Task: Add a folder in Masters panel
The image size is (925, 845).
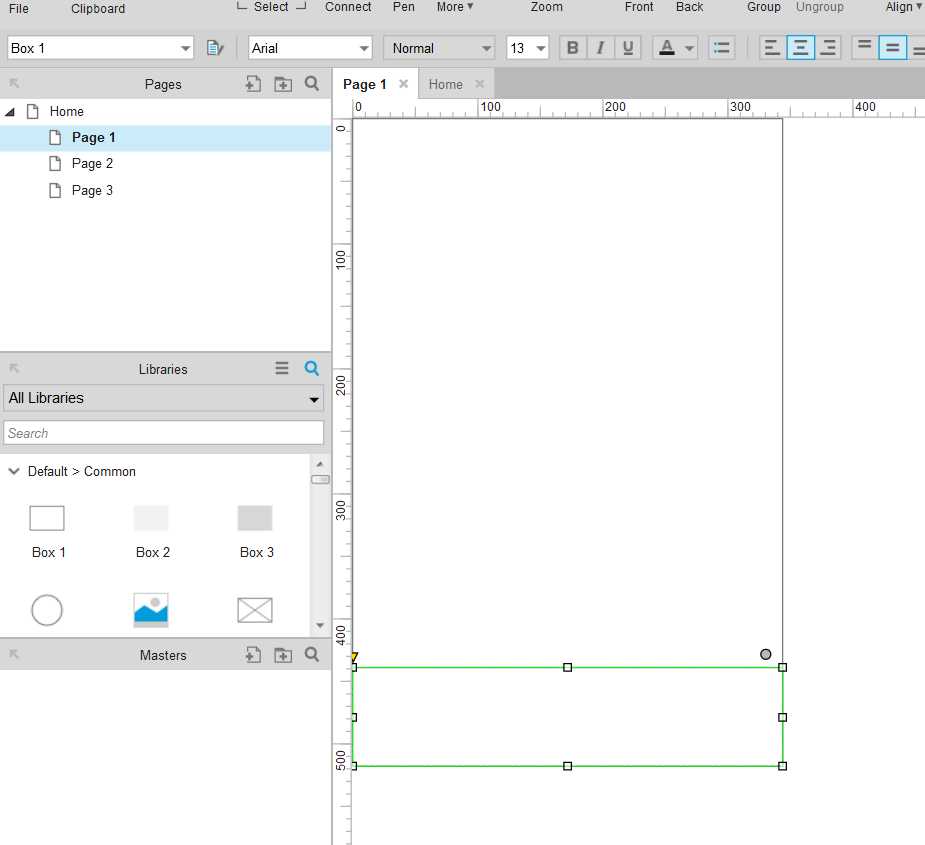Action: [283, 654]
